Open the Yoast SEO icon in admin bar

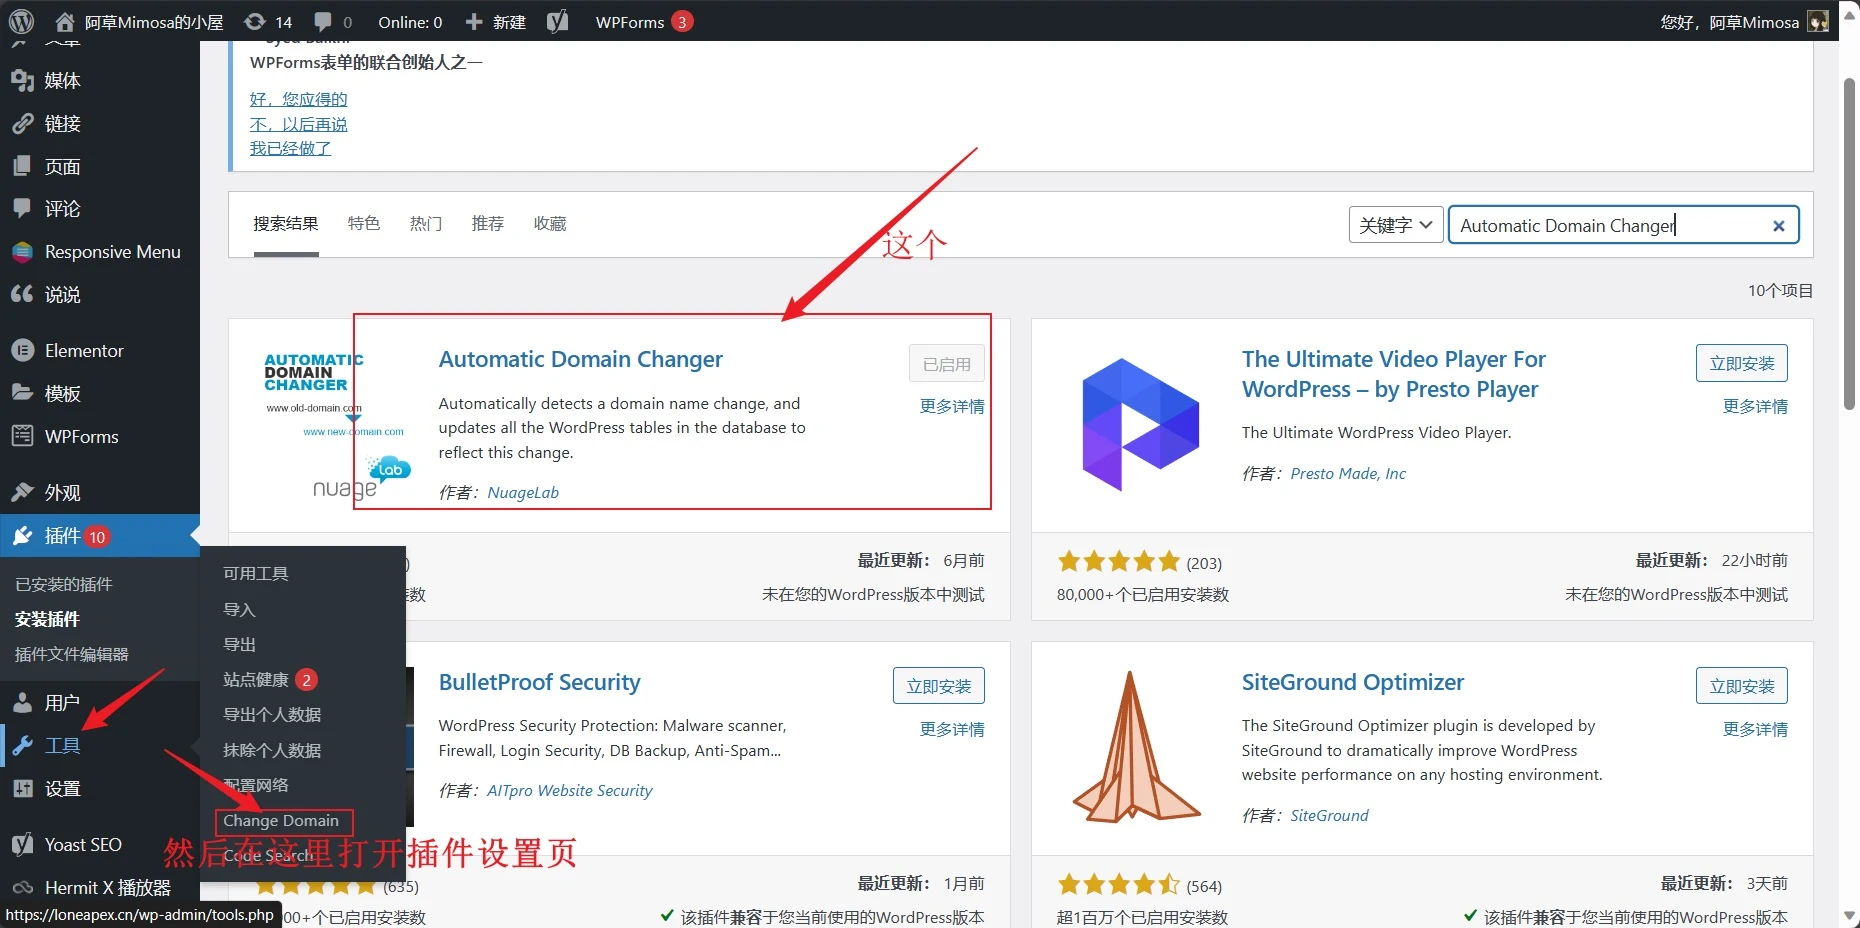pos(558,21)
